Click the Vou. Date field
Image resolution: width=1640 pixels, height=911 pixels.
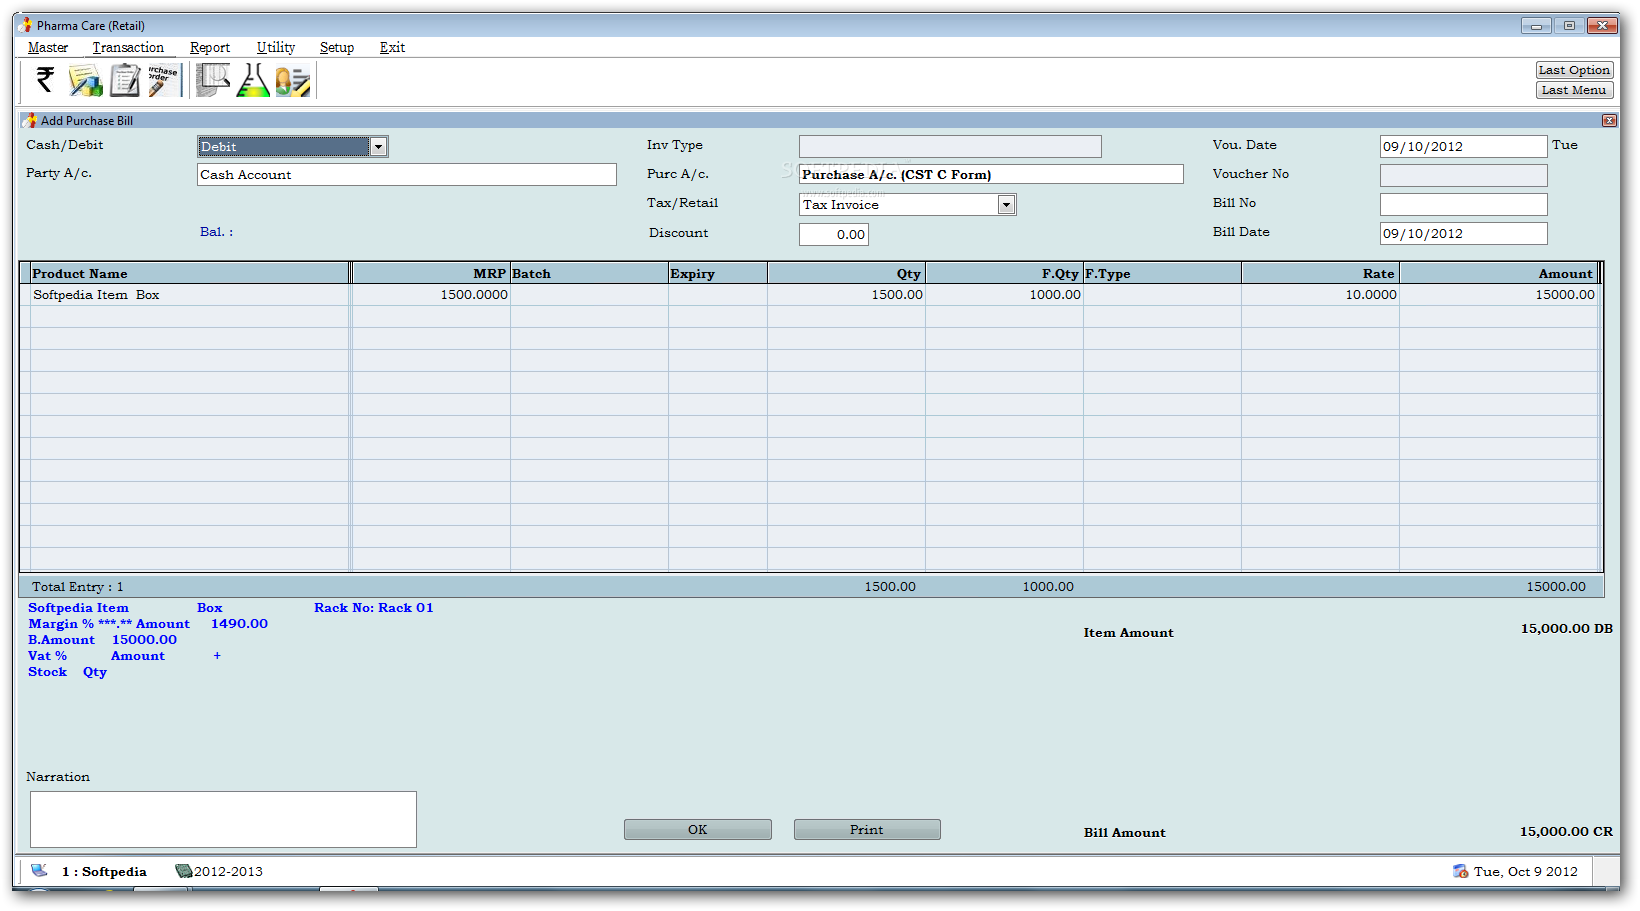[x=1464, y=147]
